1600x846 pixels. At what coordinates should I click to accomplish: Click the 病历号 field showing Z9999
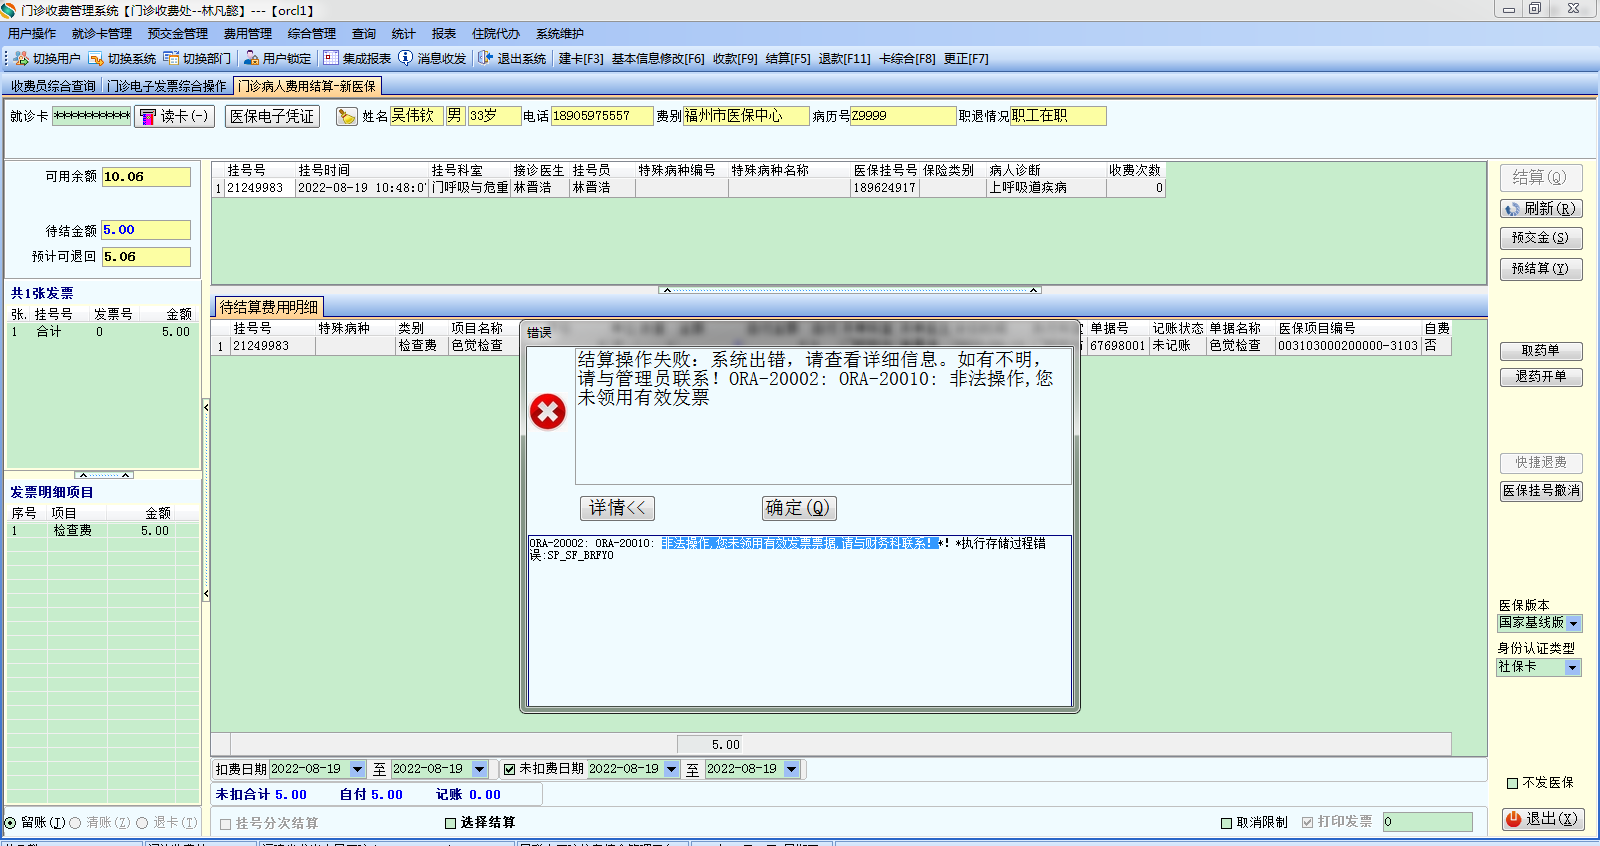(x=903, y=116)
